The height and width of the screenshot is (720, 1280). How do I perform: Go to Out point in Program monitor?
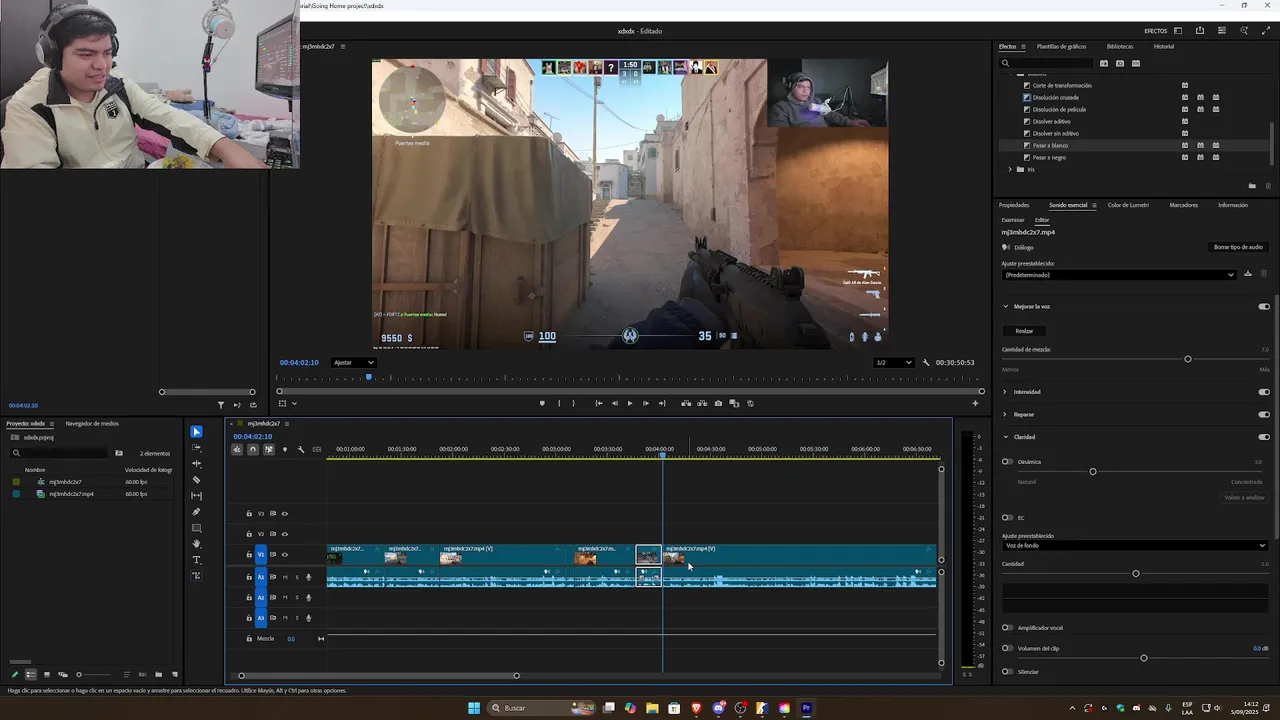pos(661,403)
